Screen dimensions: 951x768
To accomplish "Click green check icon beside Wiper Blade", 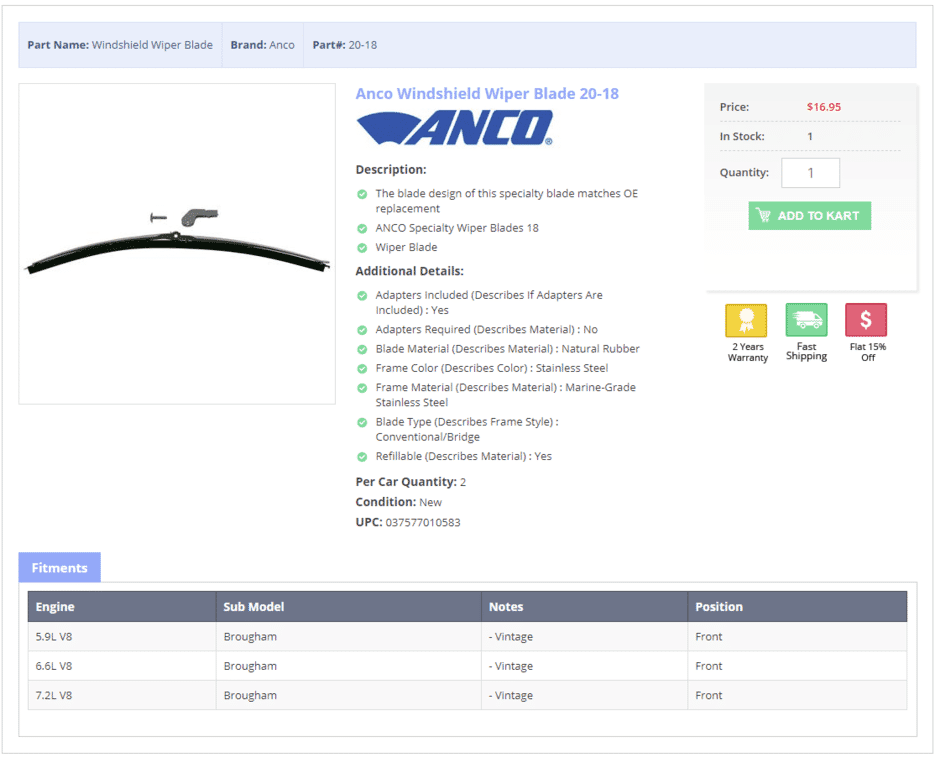I will click(x=362, y=248).
